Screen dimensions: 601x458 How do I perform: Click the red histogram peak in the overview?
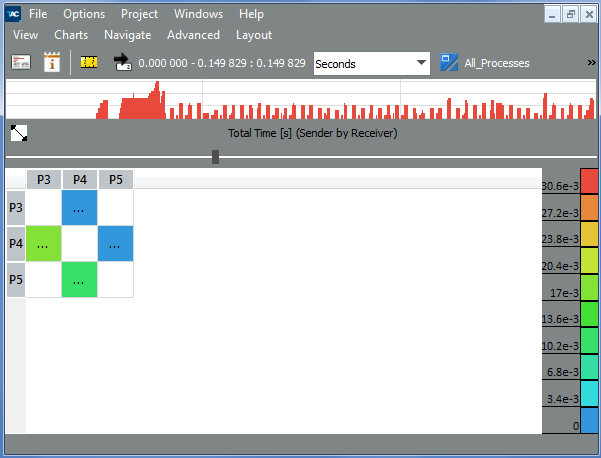(x=157, y=100)
